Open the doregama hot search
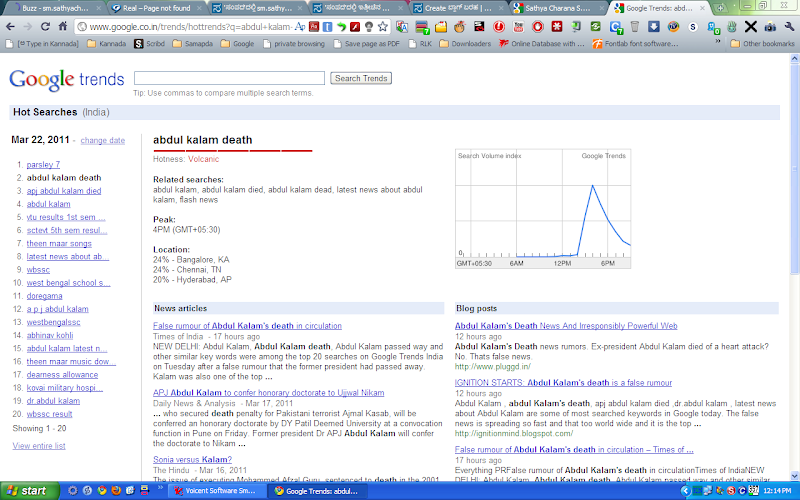800x500 pixels. 44,296
